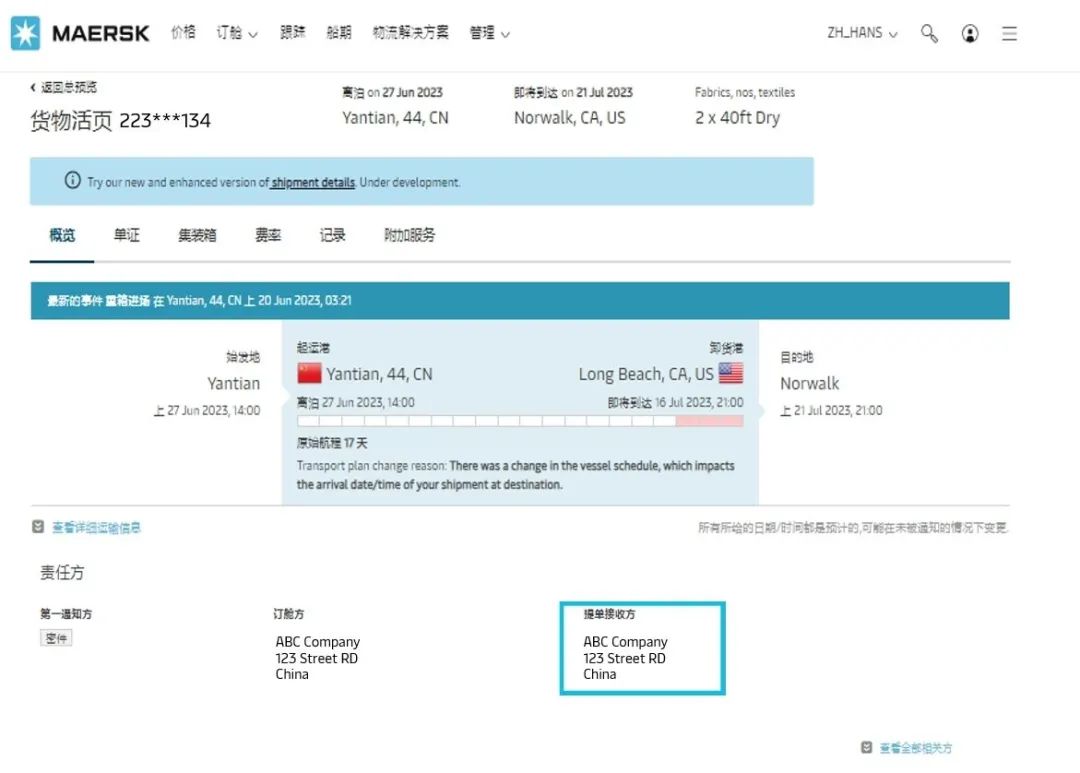Open 物流解决方案 in the top navigation
The height and width of the screenshot is (773, 1080).
(x=411, y=32)
